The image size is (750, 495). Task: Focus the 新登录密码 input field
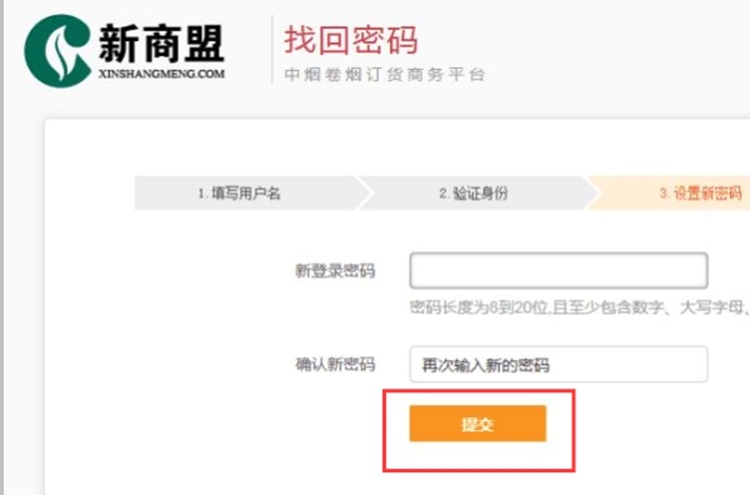559,271
